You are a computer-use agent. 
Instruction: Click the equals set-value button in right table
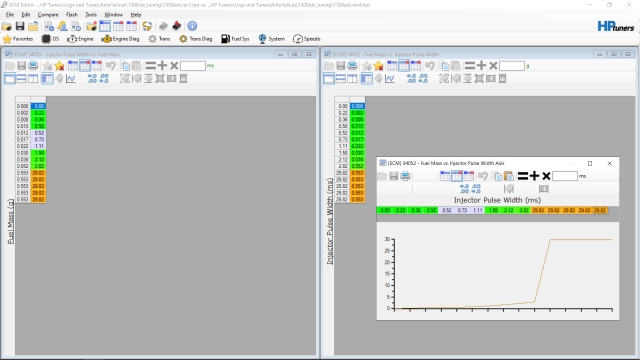470,66
